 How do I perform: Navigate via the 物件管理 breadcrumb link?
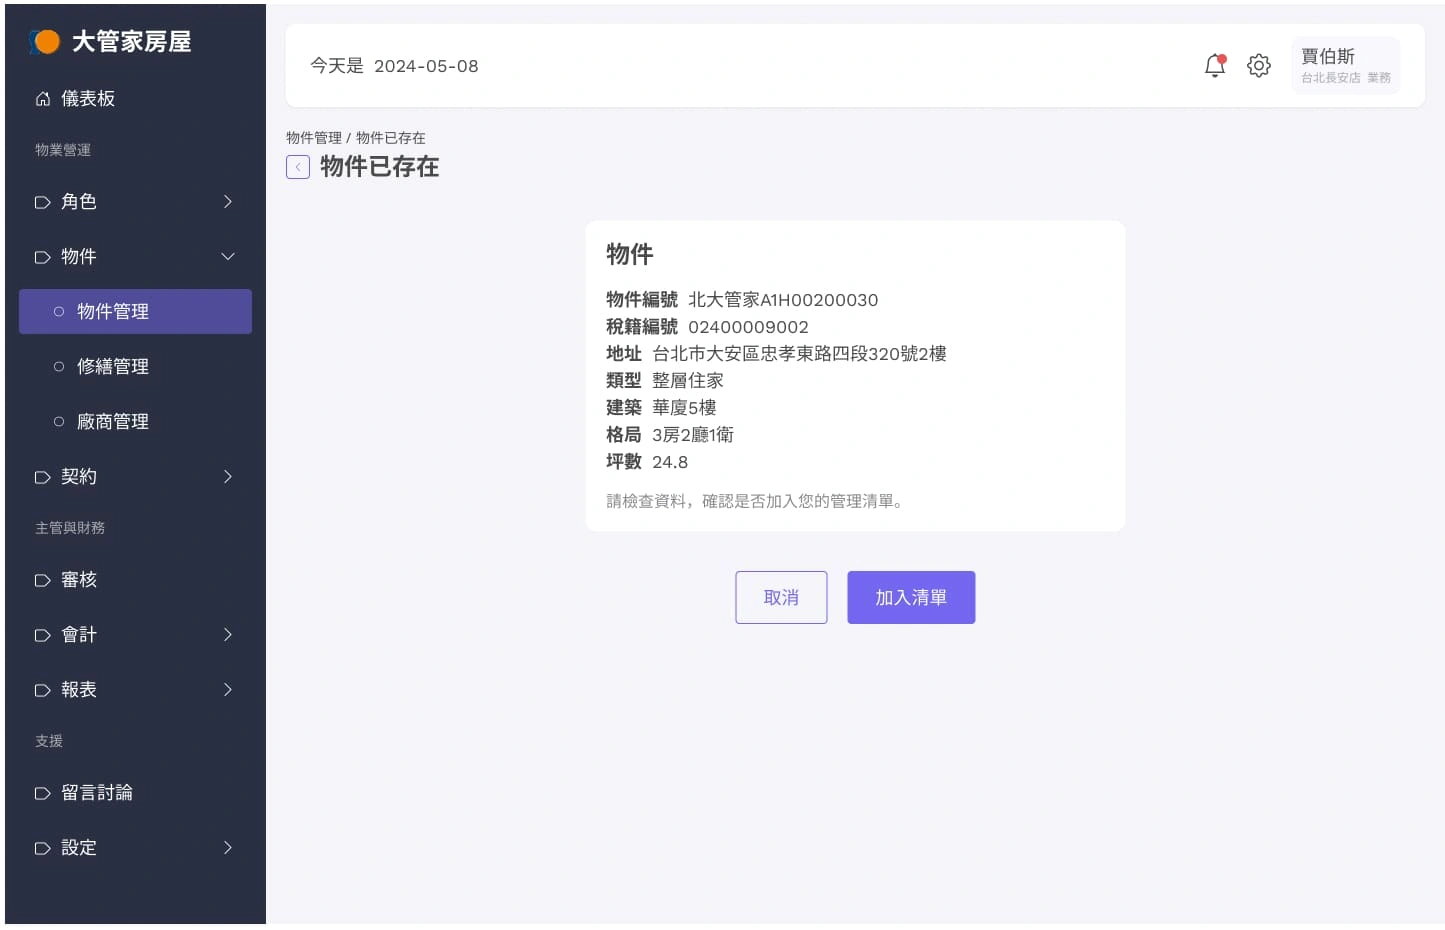click(x=314, y=137)
